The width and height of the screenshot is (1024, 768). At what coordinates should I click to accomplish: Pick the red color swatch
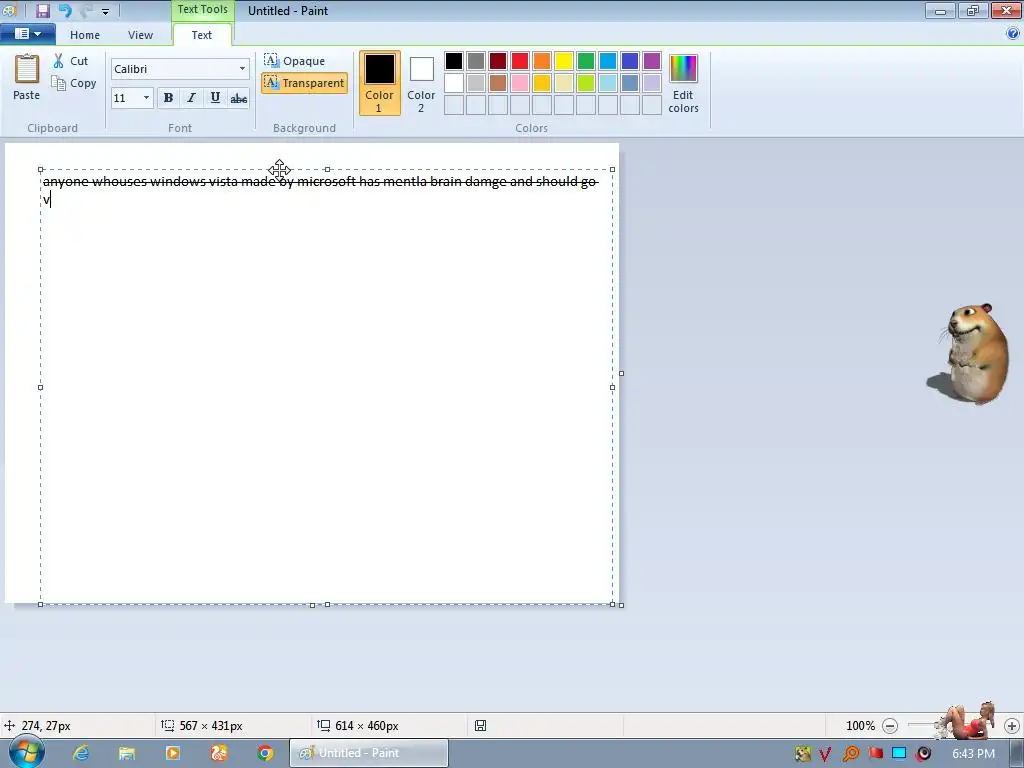(520, 61)
